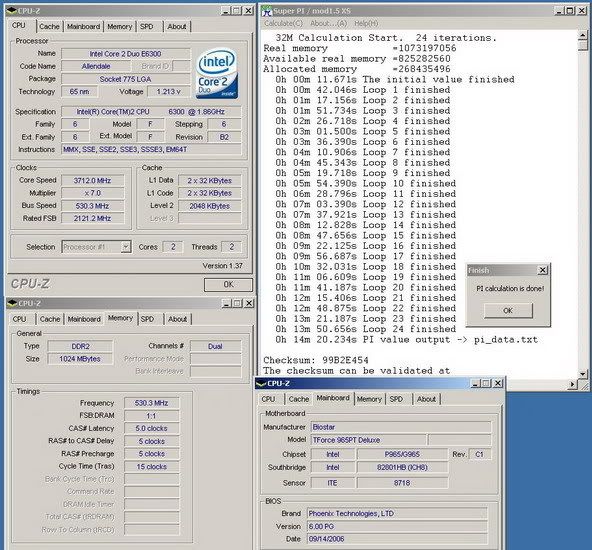Screen dimensions: 592x550
Task: Click the Multiplier x 7.0 field
Action: pos(92,193)
